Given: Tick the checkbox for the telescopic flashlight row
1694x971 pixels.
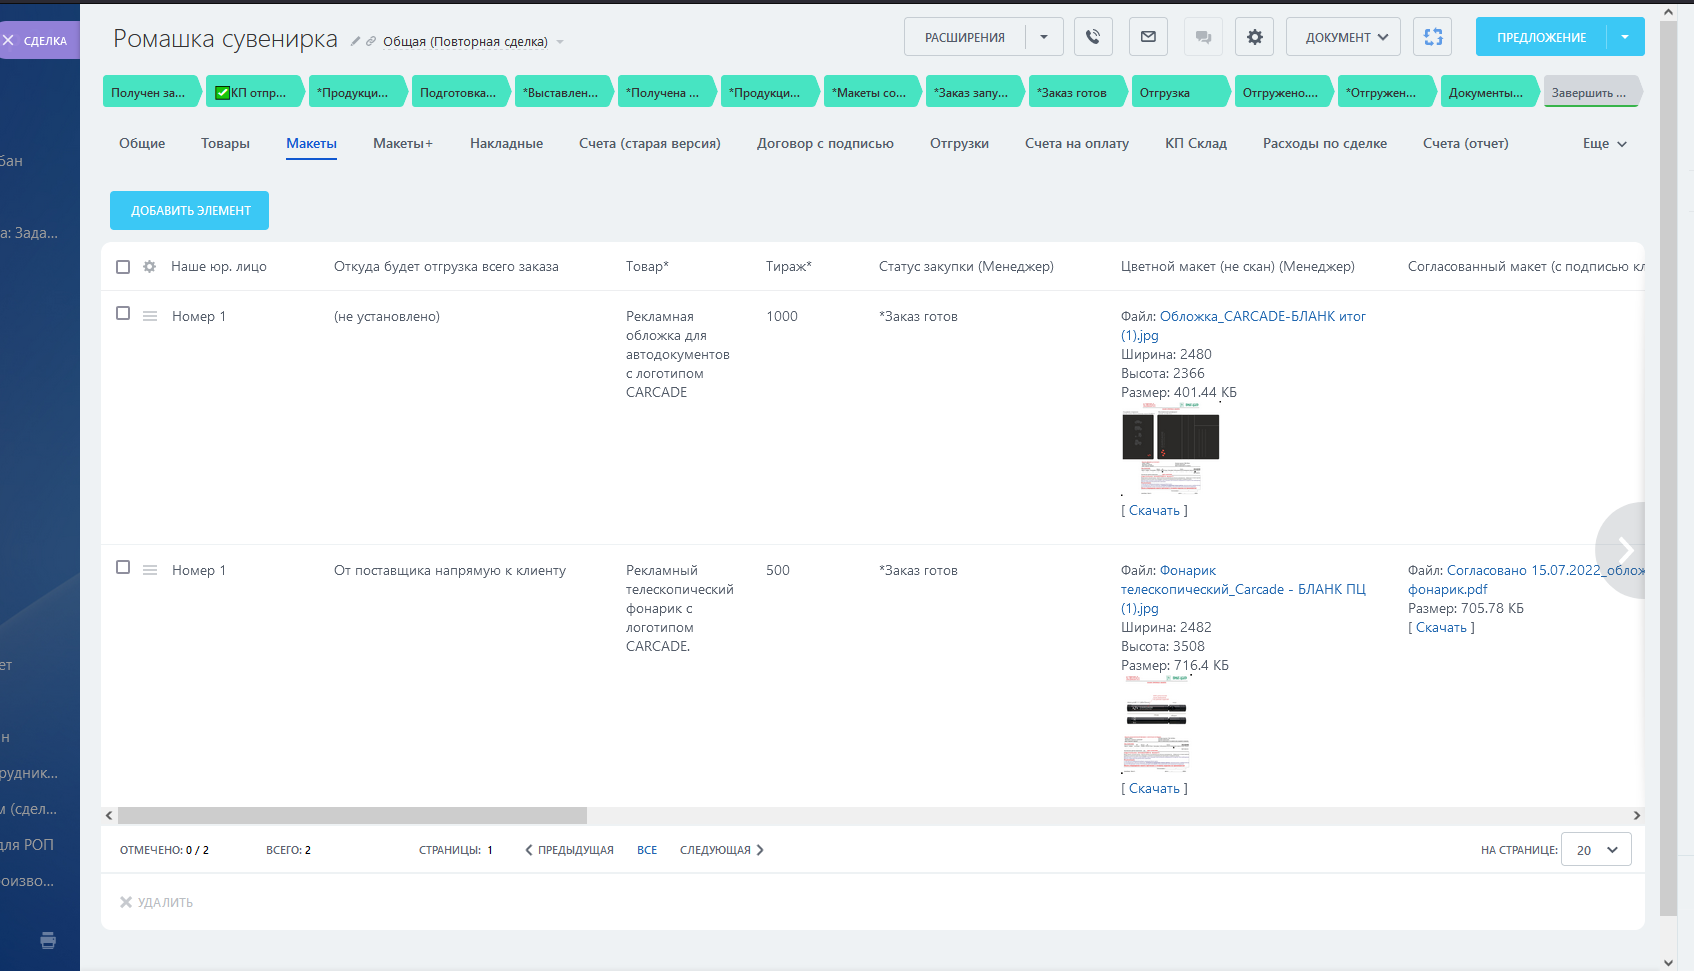Looking at the screenshot, I should [x=123, y=567].
